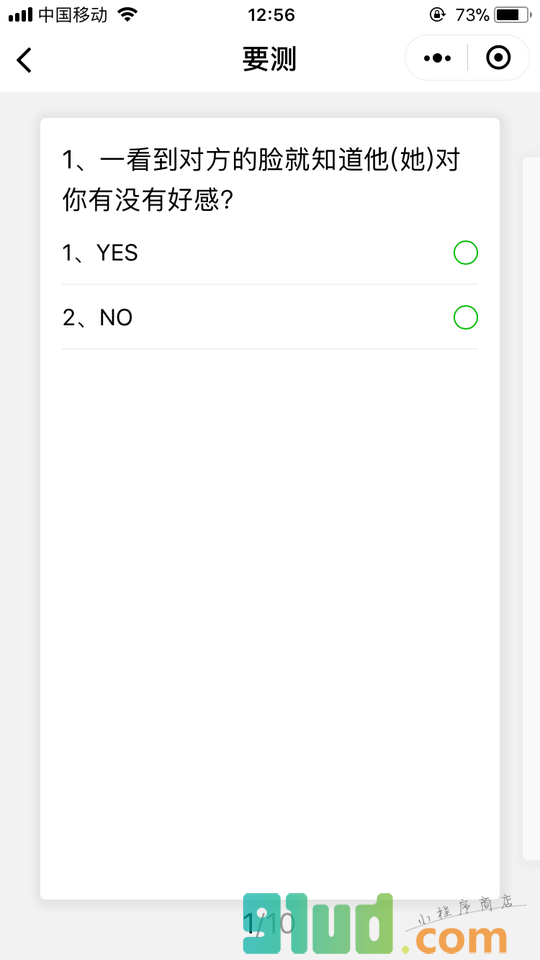Tap the battery indicator icon
This screenshot has width=540, height=960.
click(514, 15)
